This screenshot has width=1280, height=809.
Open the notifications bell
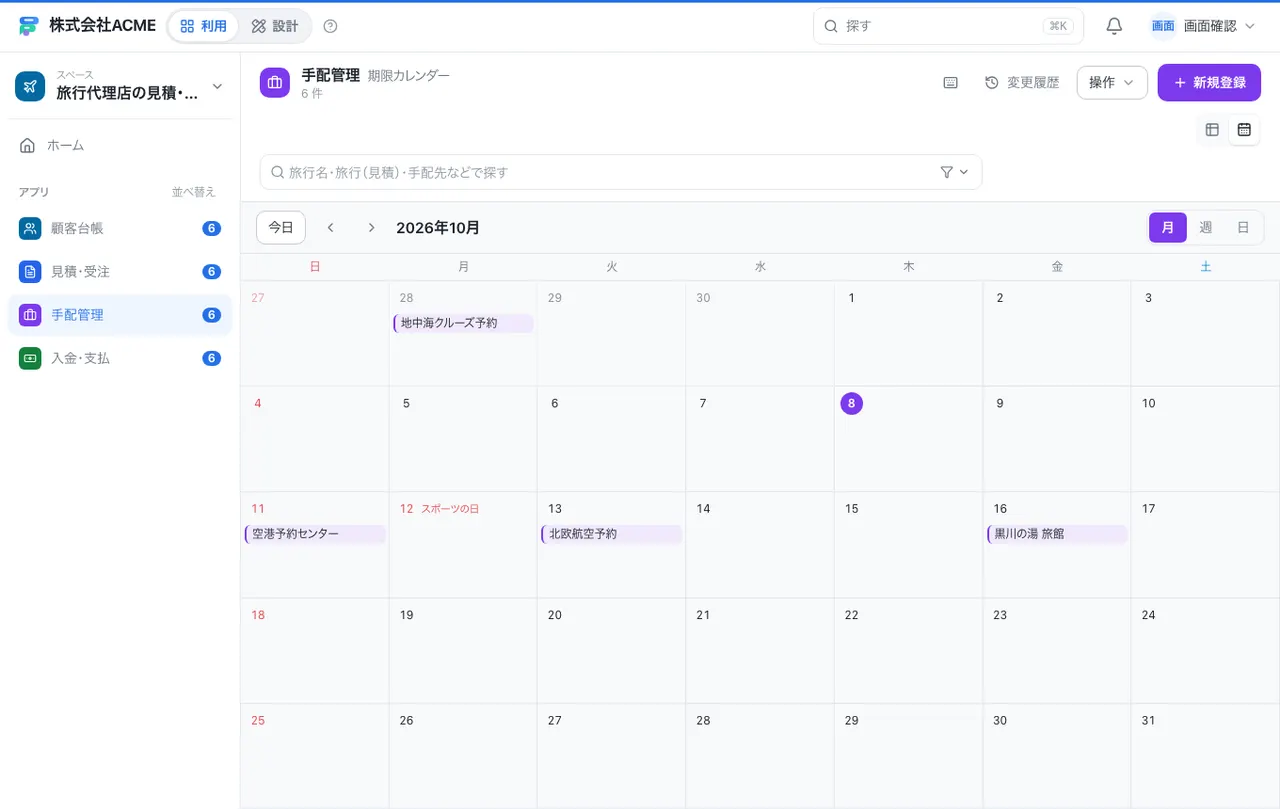[1114, 26]
